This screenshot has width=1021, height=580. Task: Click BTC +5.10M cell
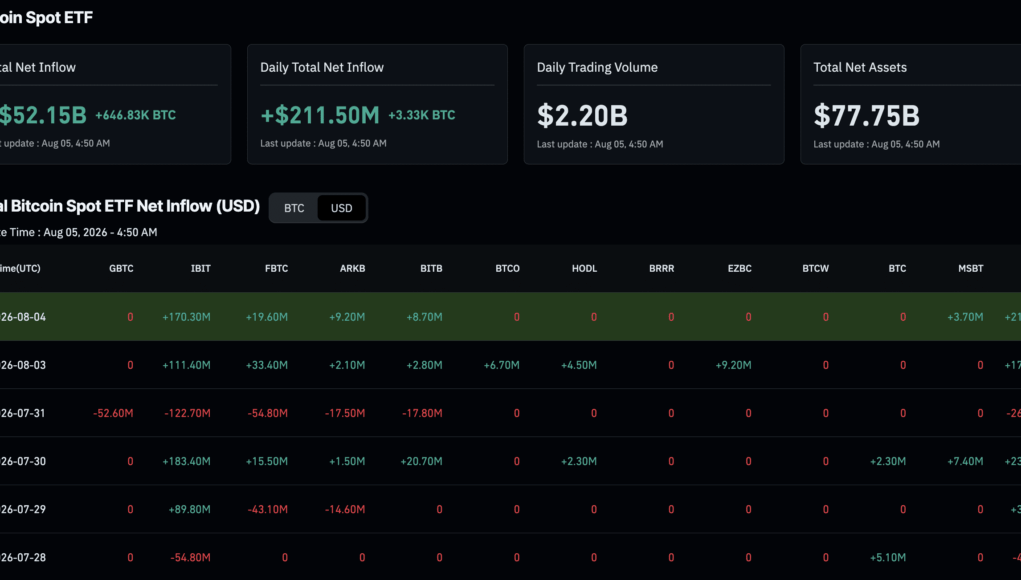(x=888, y=558)
